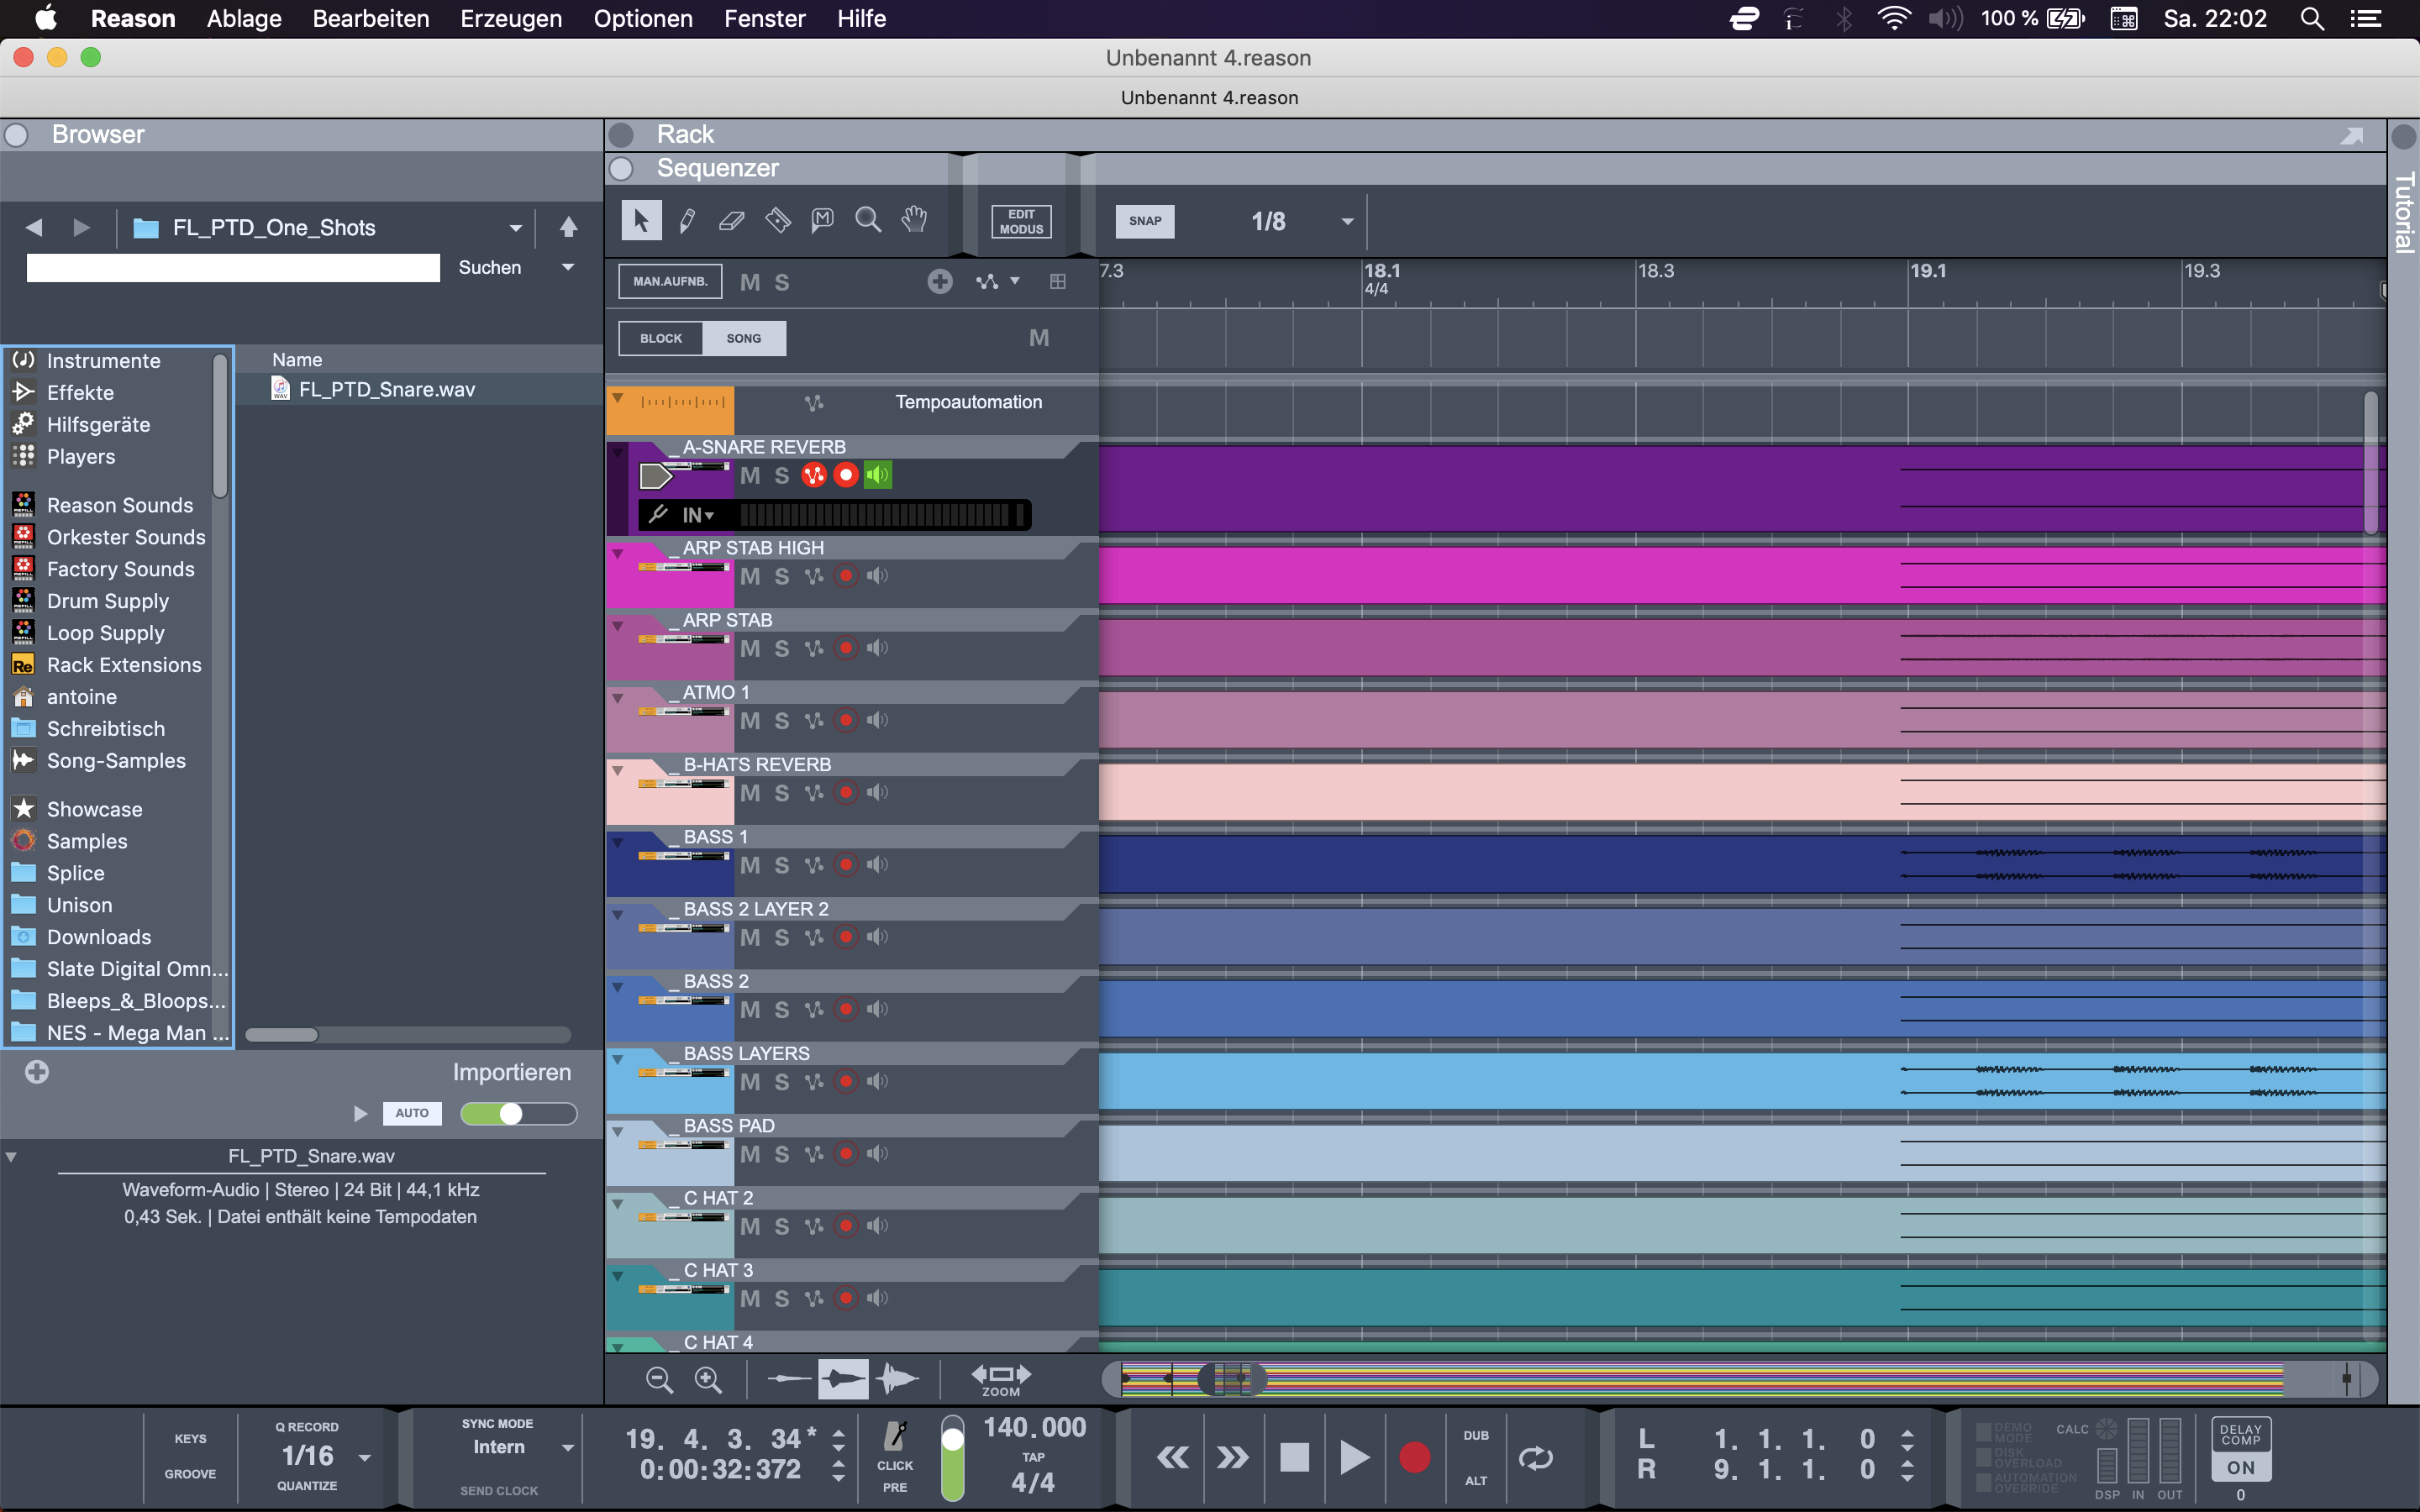Select the eraser tool
The image size is (2420, 1512).
pyautogui.click(x=732, y=220)
